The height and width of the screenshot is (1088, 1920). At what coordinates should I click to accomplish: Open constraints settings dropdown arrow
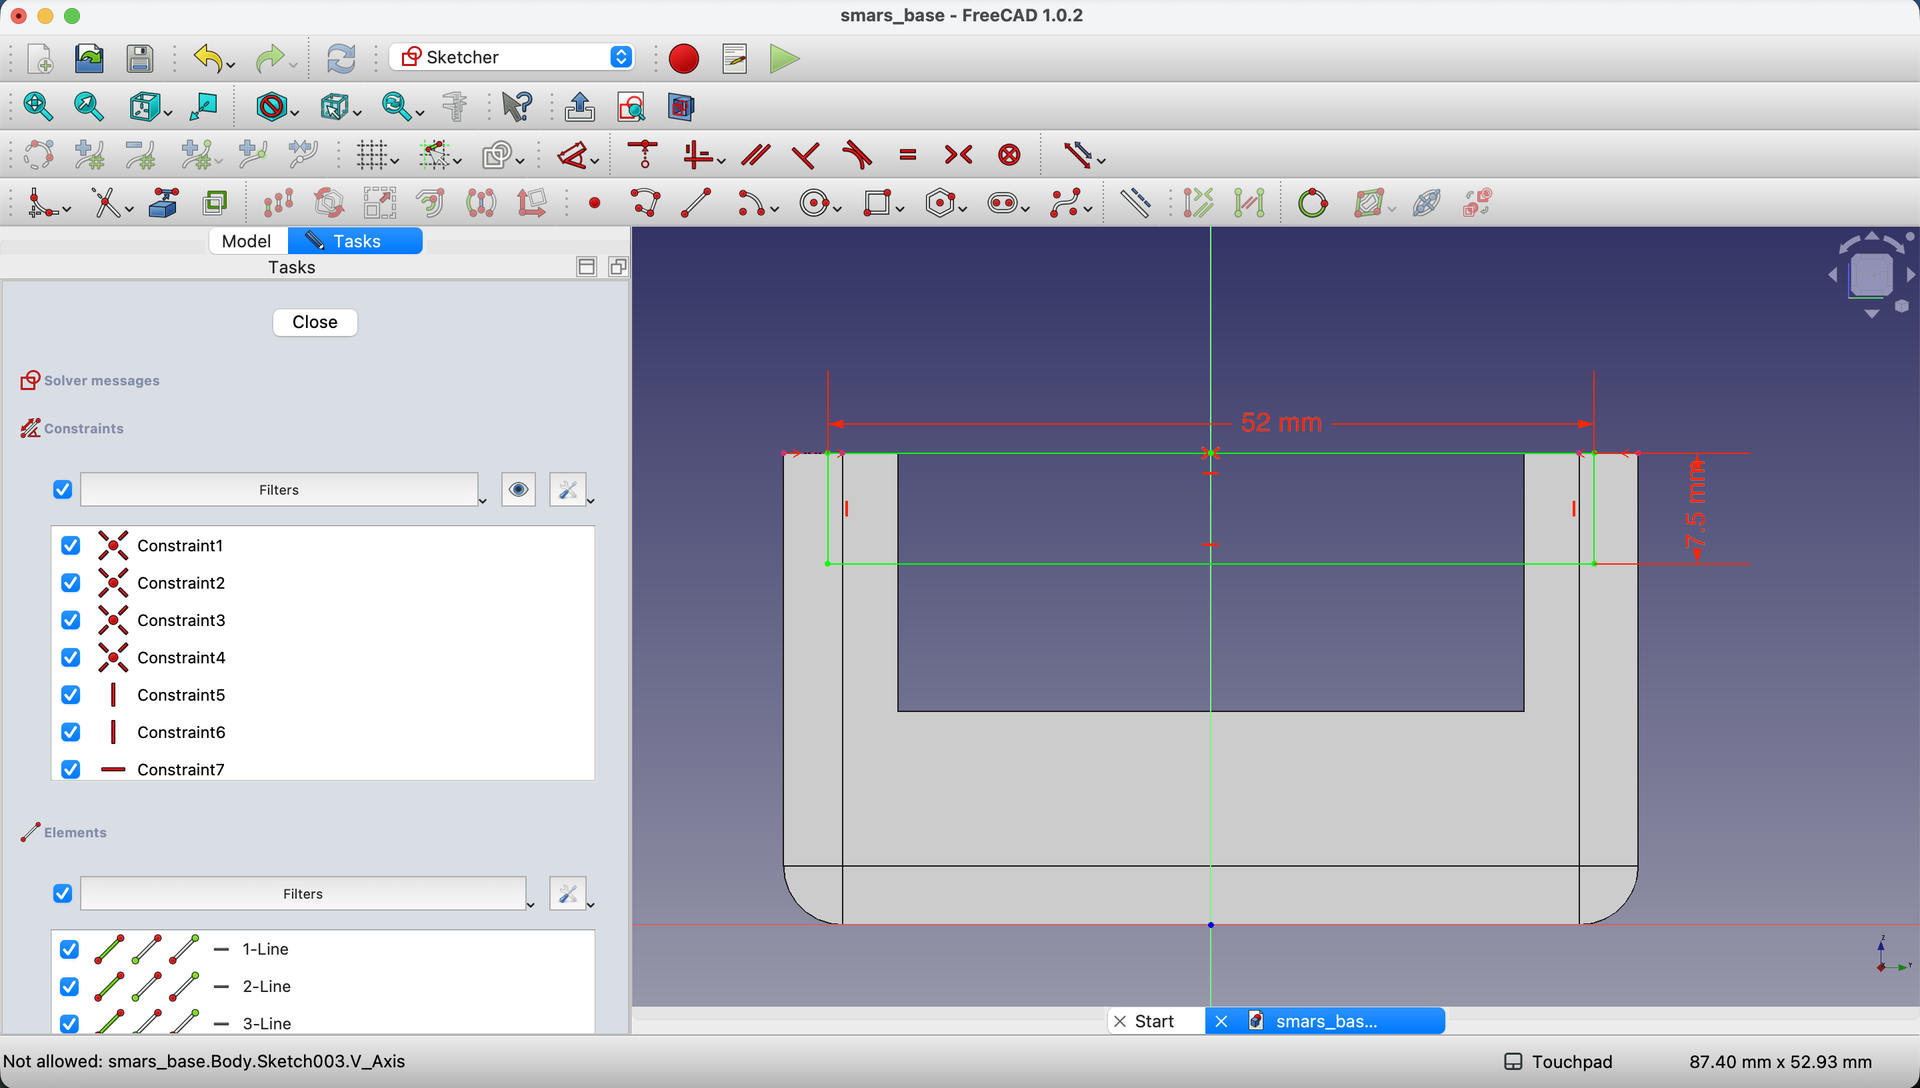(x=591, y=500)
